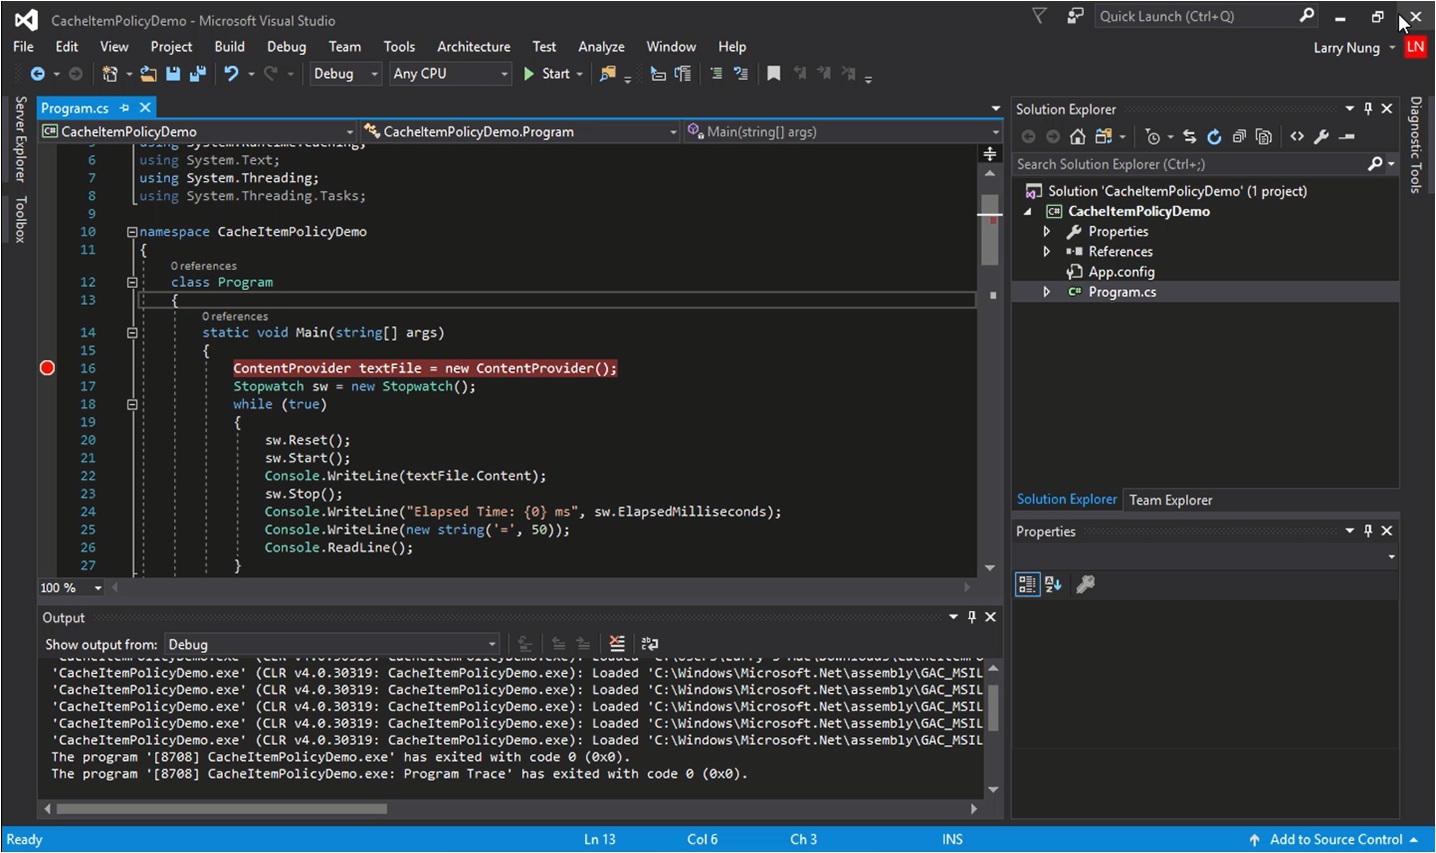The height and width of the screenshot is (853, 1436).
Task: Click the Comment out selected lines icon
Action: [x=716, y=74]
